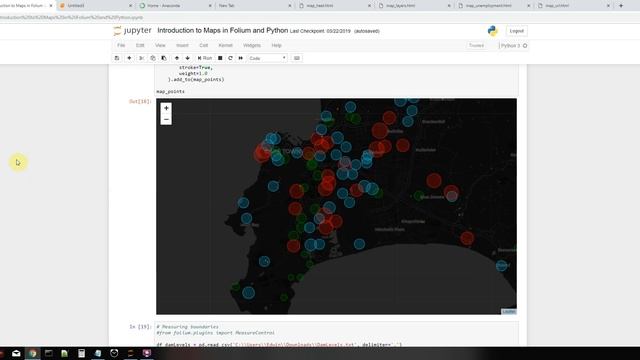Click the browser address bar URL
Image resolution: width=640 pixels, height=360 pixels.
(72, 18)
